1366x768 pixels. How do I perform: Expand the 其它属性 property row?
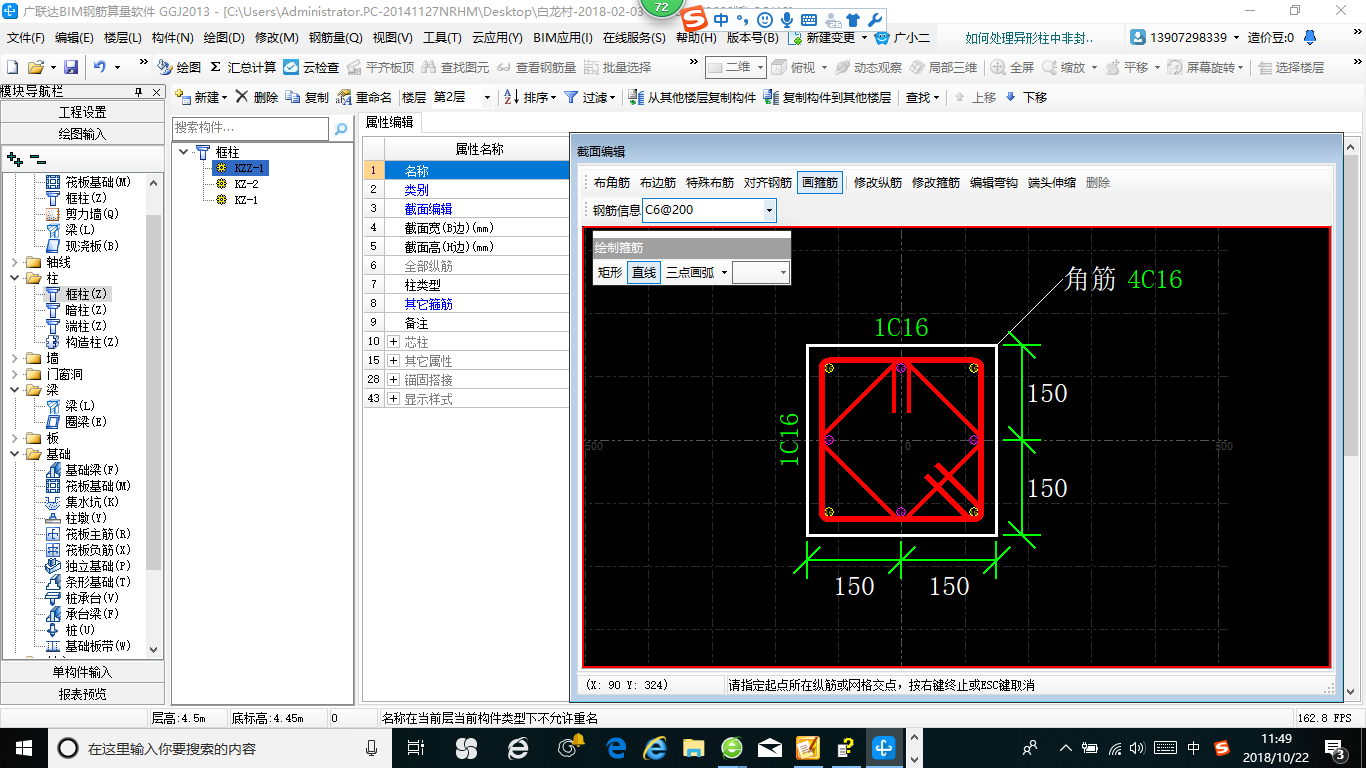(x=393, y=361)
